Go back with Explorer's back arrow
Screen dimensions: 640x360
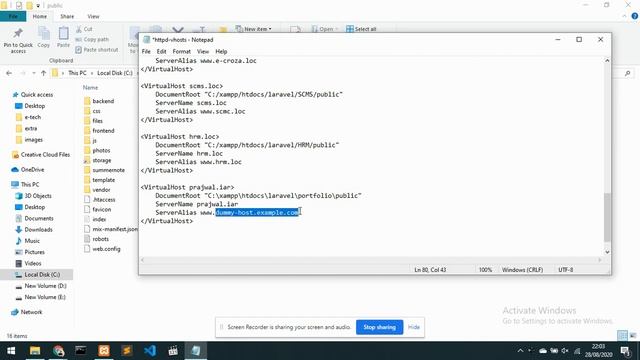[x=9, y=73]
